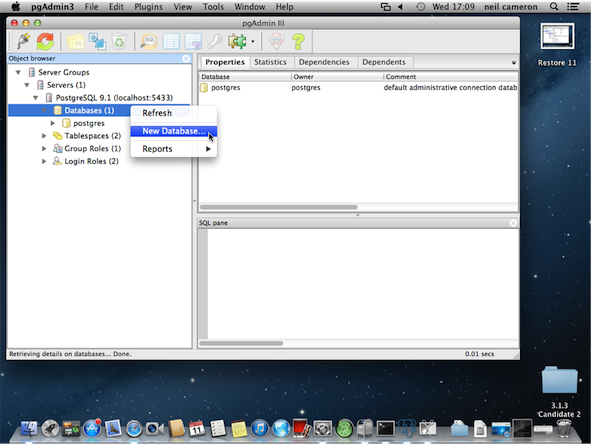Select Login Roles (2) in the tree

(91, 161)
